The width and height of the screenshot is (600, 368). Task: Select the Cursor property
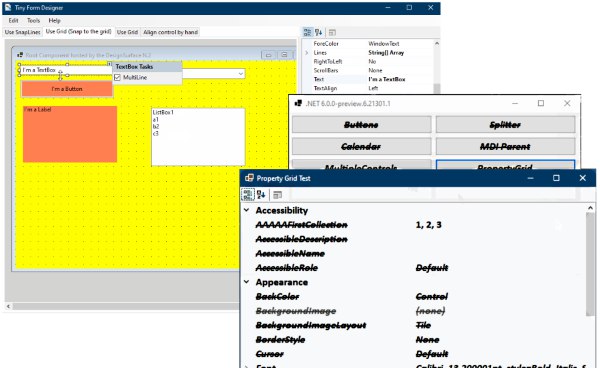click(270, 354)
